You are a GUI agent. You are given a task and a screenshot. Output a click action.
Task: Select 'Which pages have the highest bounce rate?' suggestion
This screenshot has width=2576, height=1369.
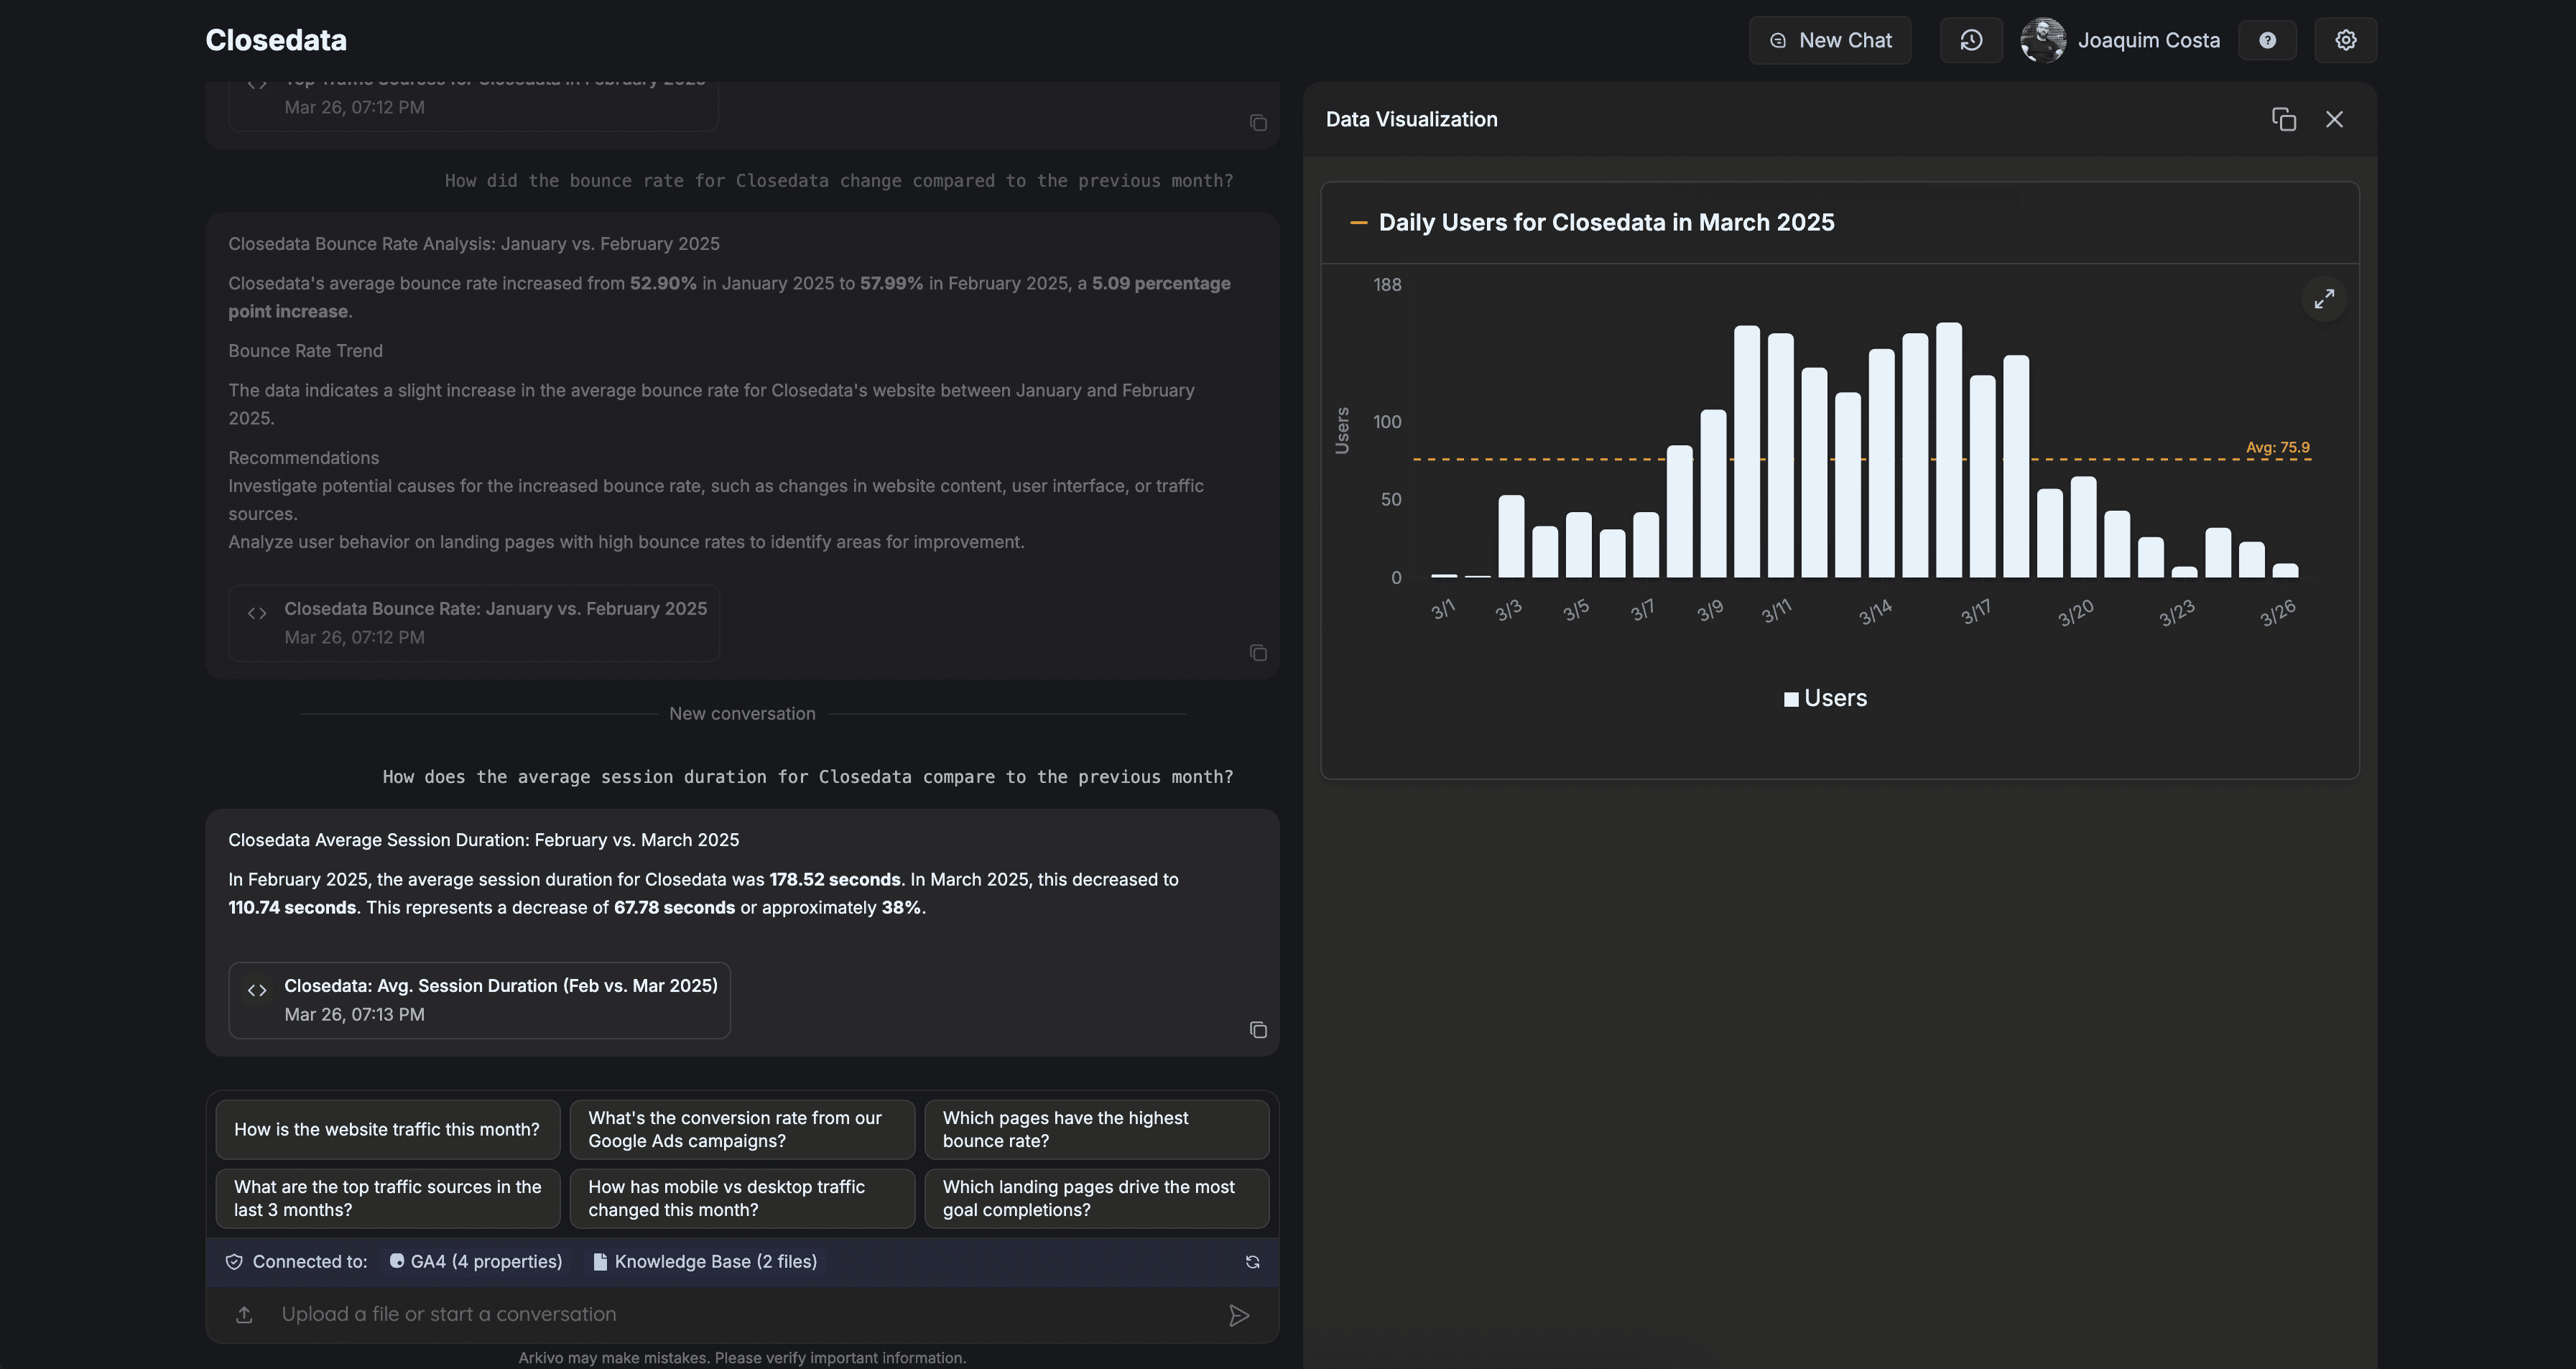1096,1129
